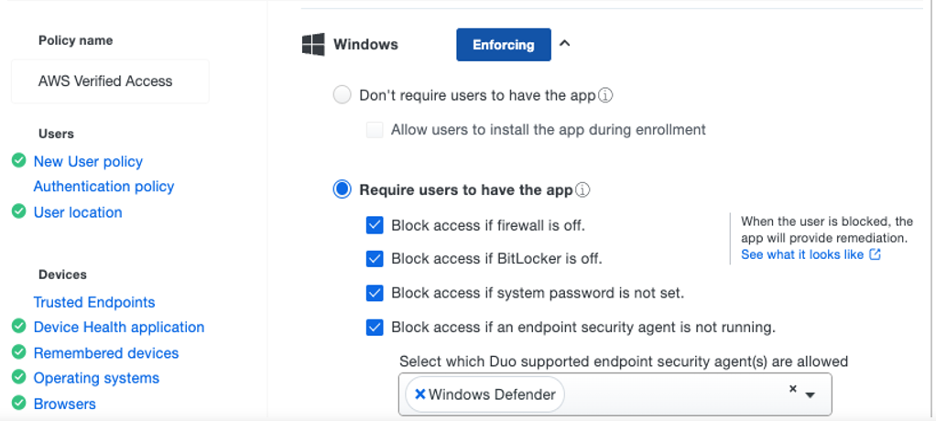936x422 pixels.
Task: Open the Authentication policy section
Action: tap(104, 186)
